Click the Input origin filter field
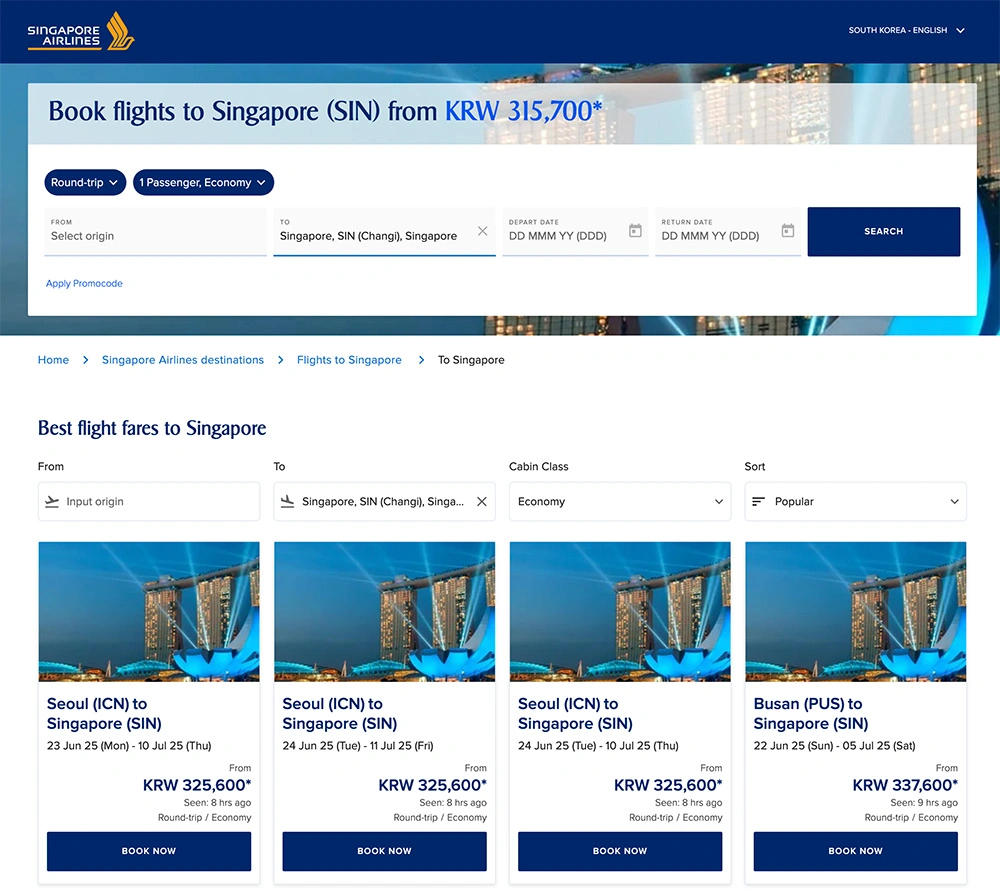1000x896 pixels. click(149, 501)
